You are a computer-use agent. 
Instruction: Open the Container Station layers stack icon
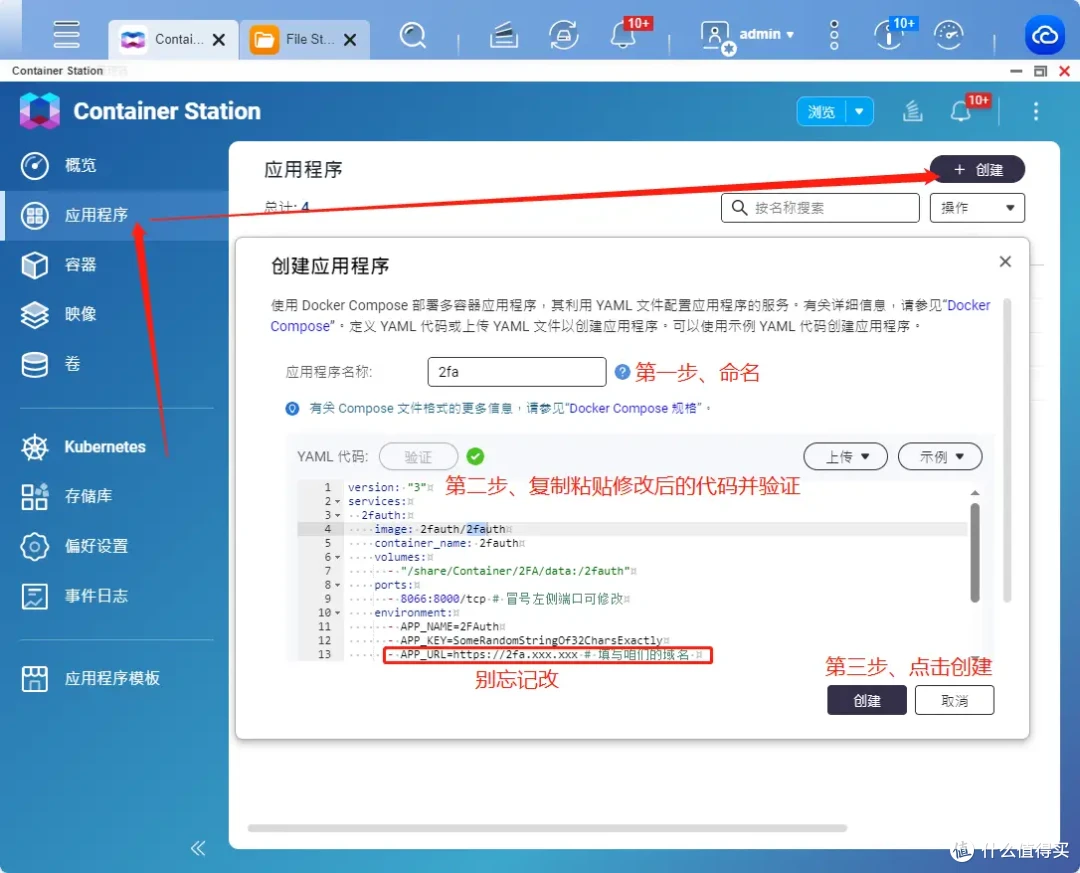point(912,111)
